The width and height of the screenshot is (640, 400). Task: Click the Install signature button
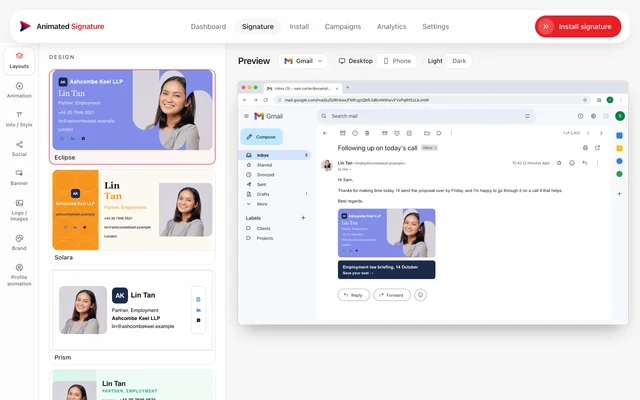(x=578, y=27)
